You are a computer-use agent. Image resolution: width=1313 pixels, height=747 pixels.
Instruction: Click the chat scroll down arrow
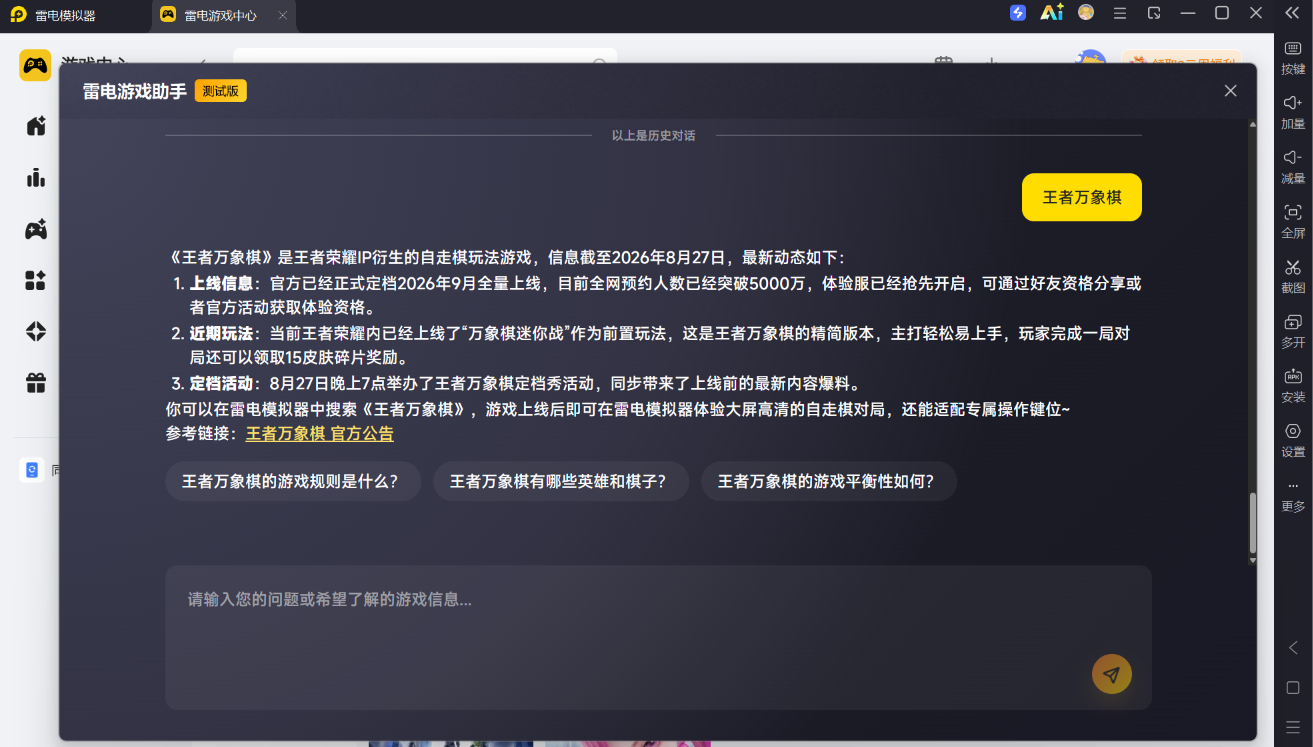[1252, 560]
